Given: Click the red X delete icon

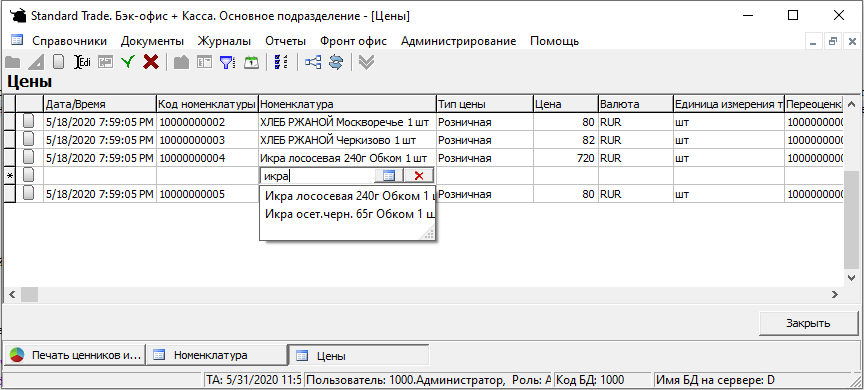Looking at the screenshot, I should 150,62.
